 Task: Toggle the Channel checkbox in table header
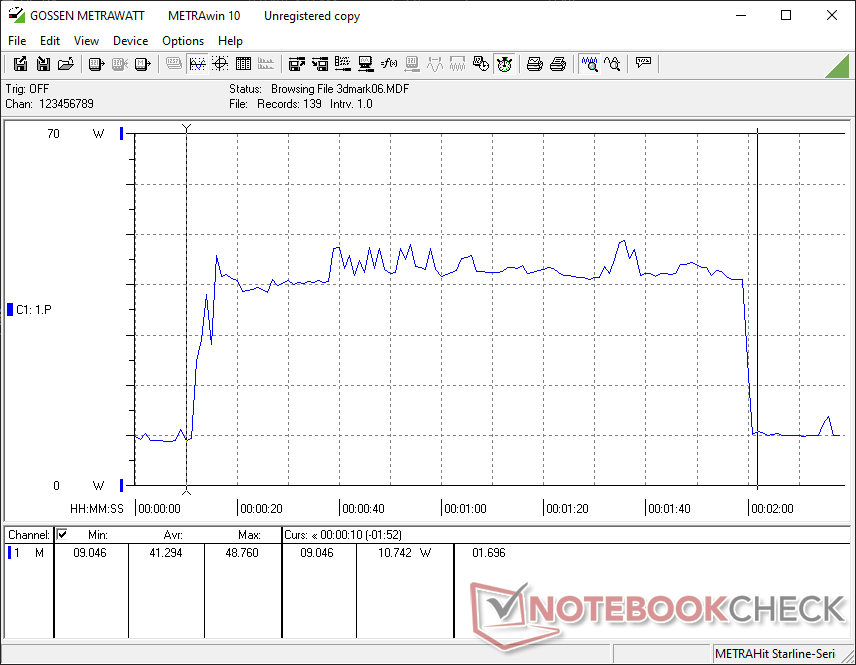coord(62,534)
